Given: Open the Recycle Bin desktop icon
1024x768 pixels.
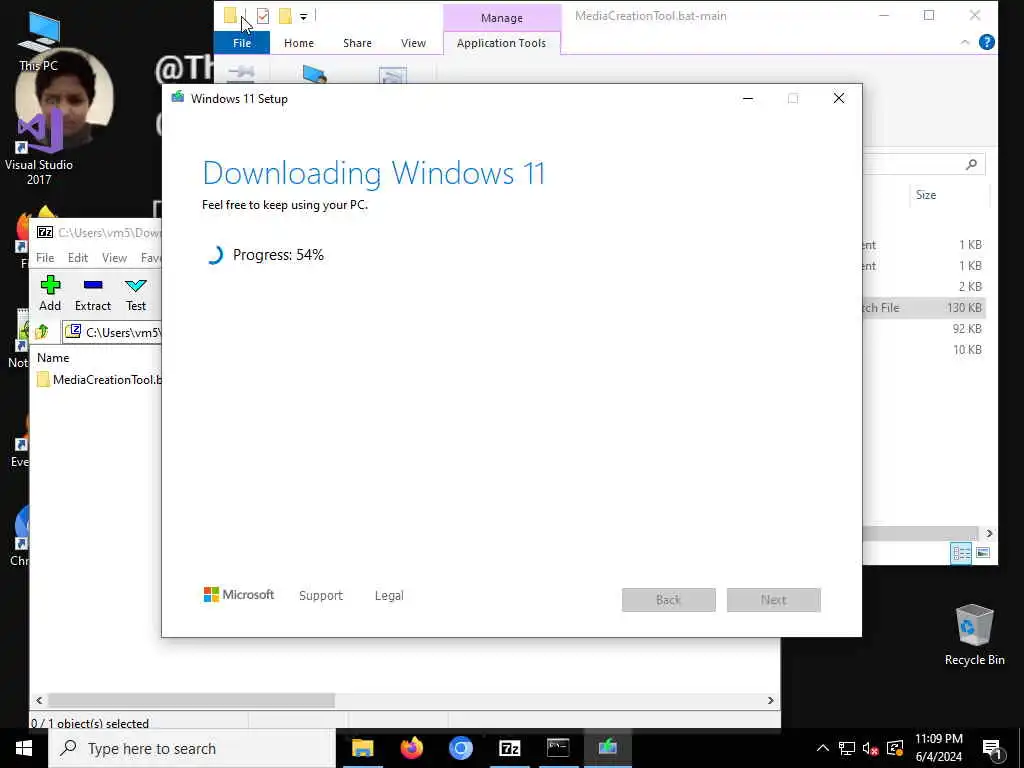Looking at the screenshot, I should pyautogui.click(x=974, y=635).
